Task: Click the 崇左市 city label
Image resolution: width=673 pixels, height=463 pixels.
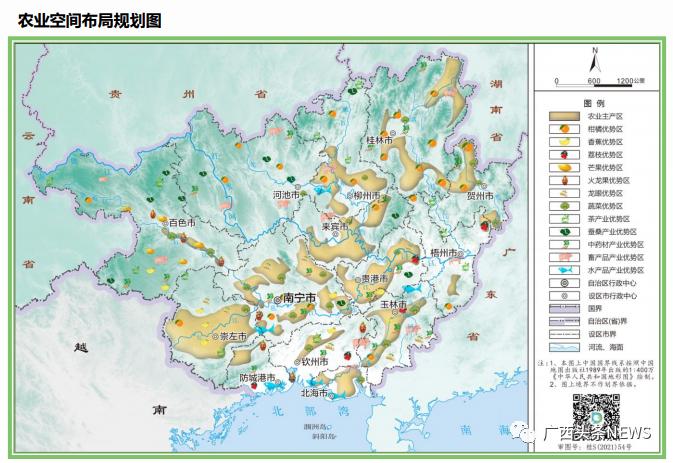Action: (x=233, y=337)
